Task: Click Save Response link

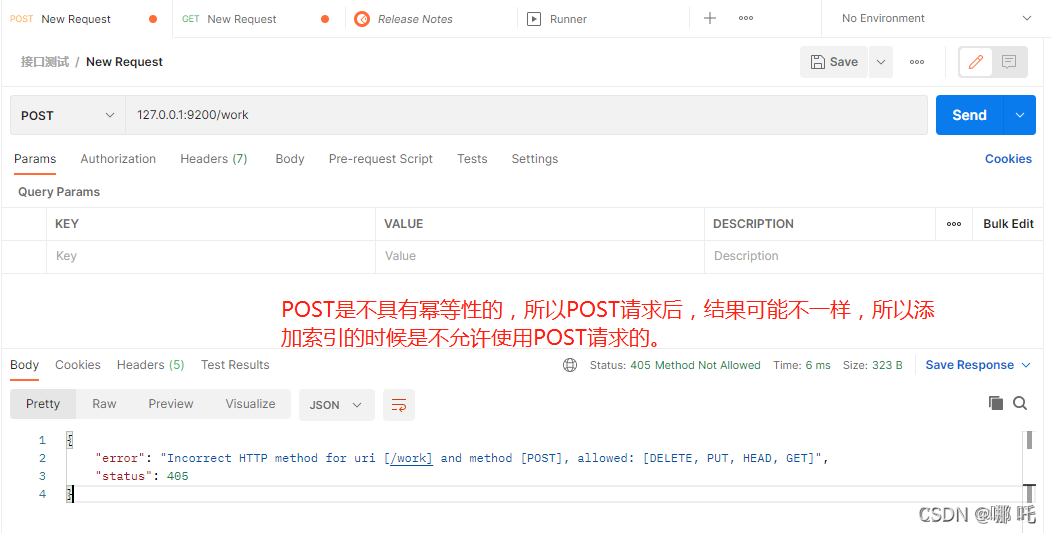Action: 969,365
